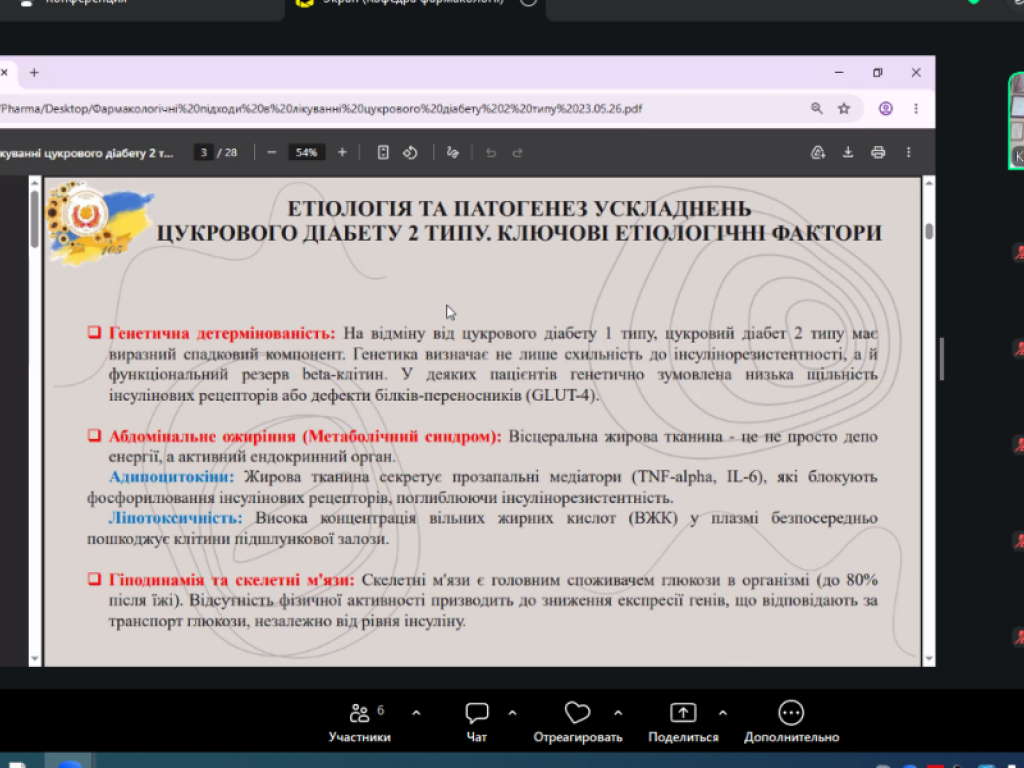Redo the PDF annotation

(517, 152)
